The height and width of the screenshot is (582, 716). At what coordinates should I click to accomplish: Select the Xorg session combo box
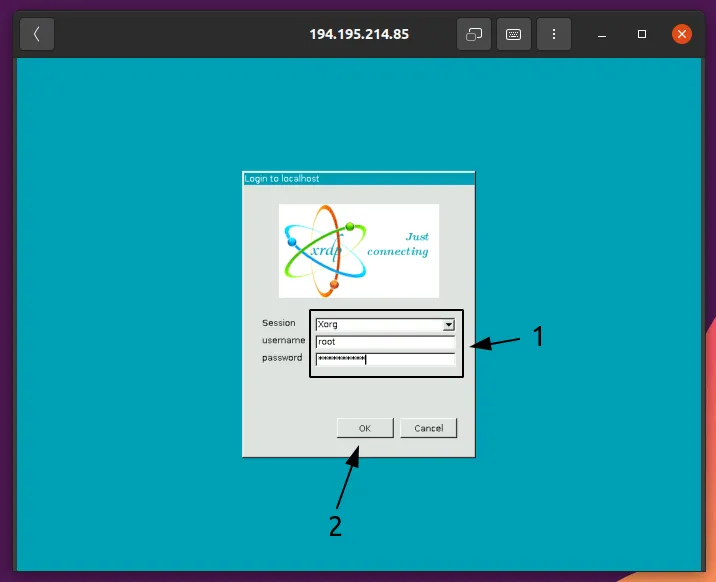[378, 324]
